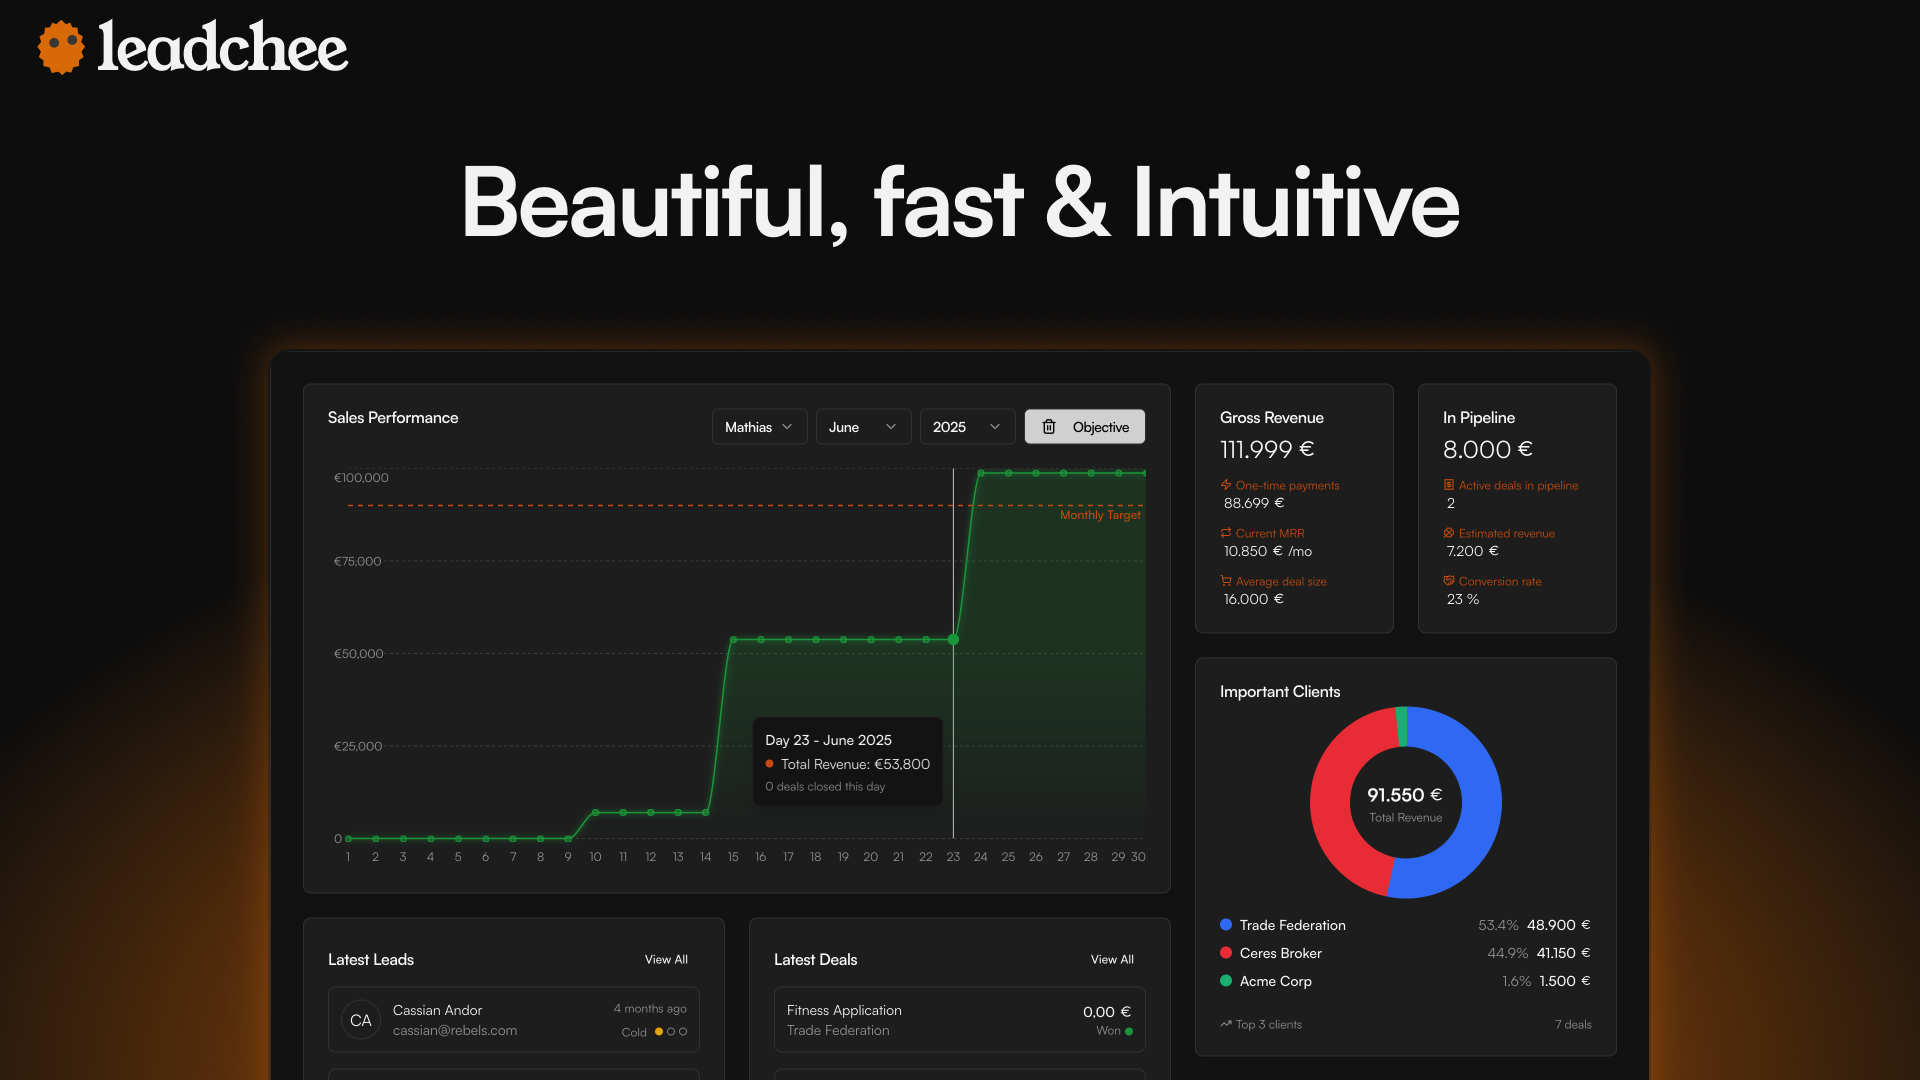
Task: Click the blue Trade Federation legend dot
Action: coord(1226,925)
